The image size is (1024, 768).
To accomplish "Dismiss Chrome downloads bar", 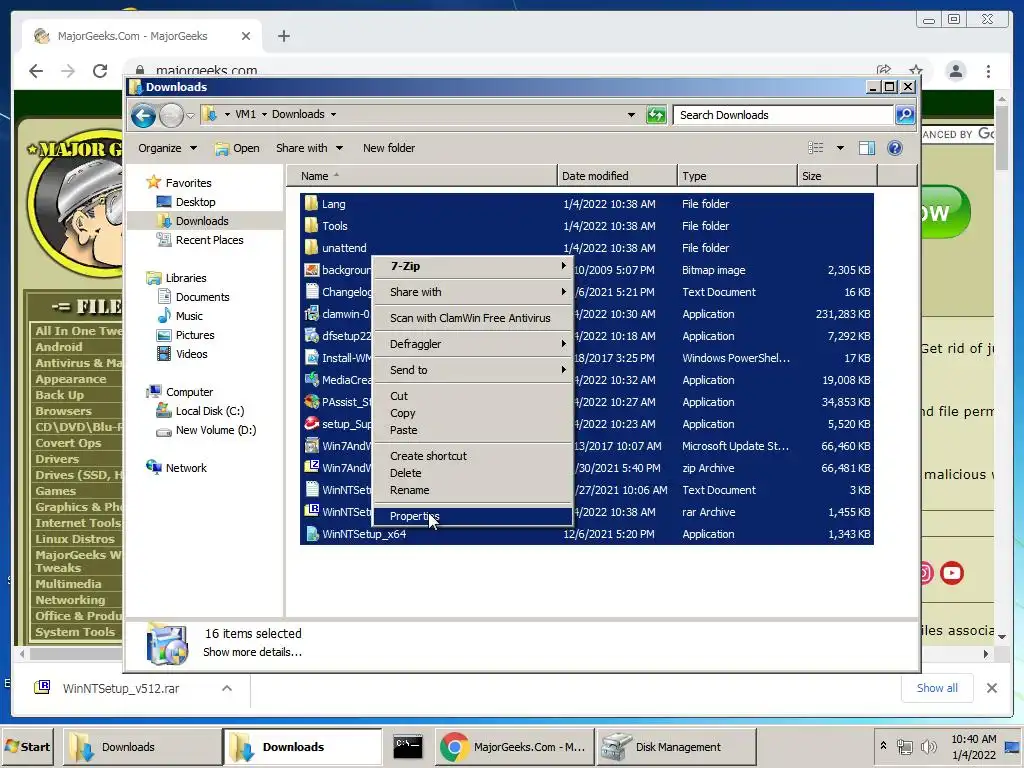I will coord(991,688).
